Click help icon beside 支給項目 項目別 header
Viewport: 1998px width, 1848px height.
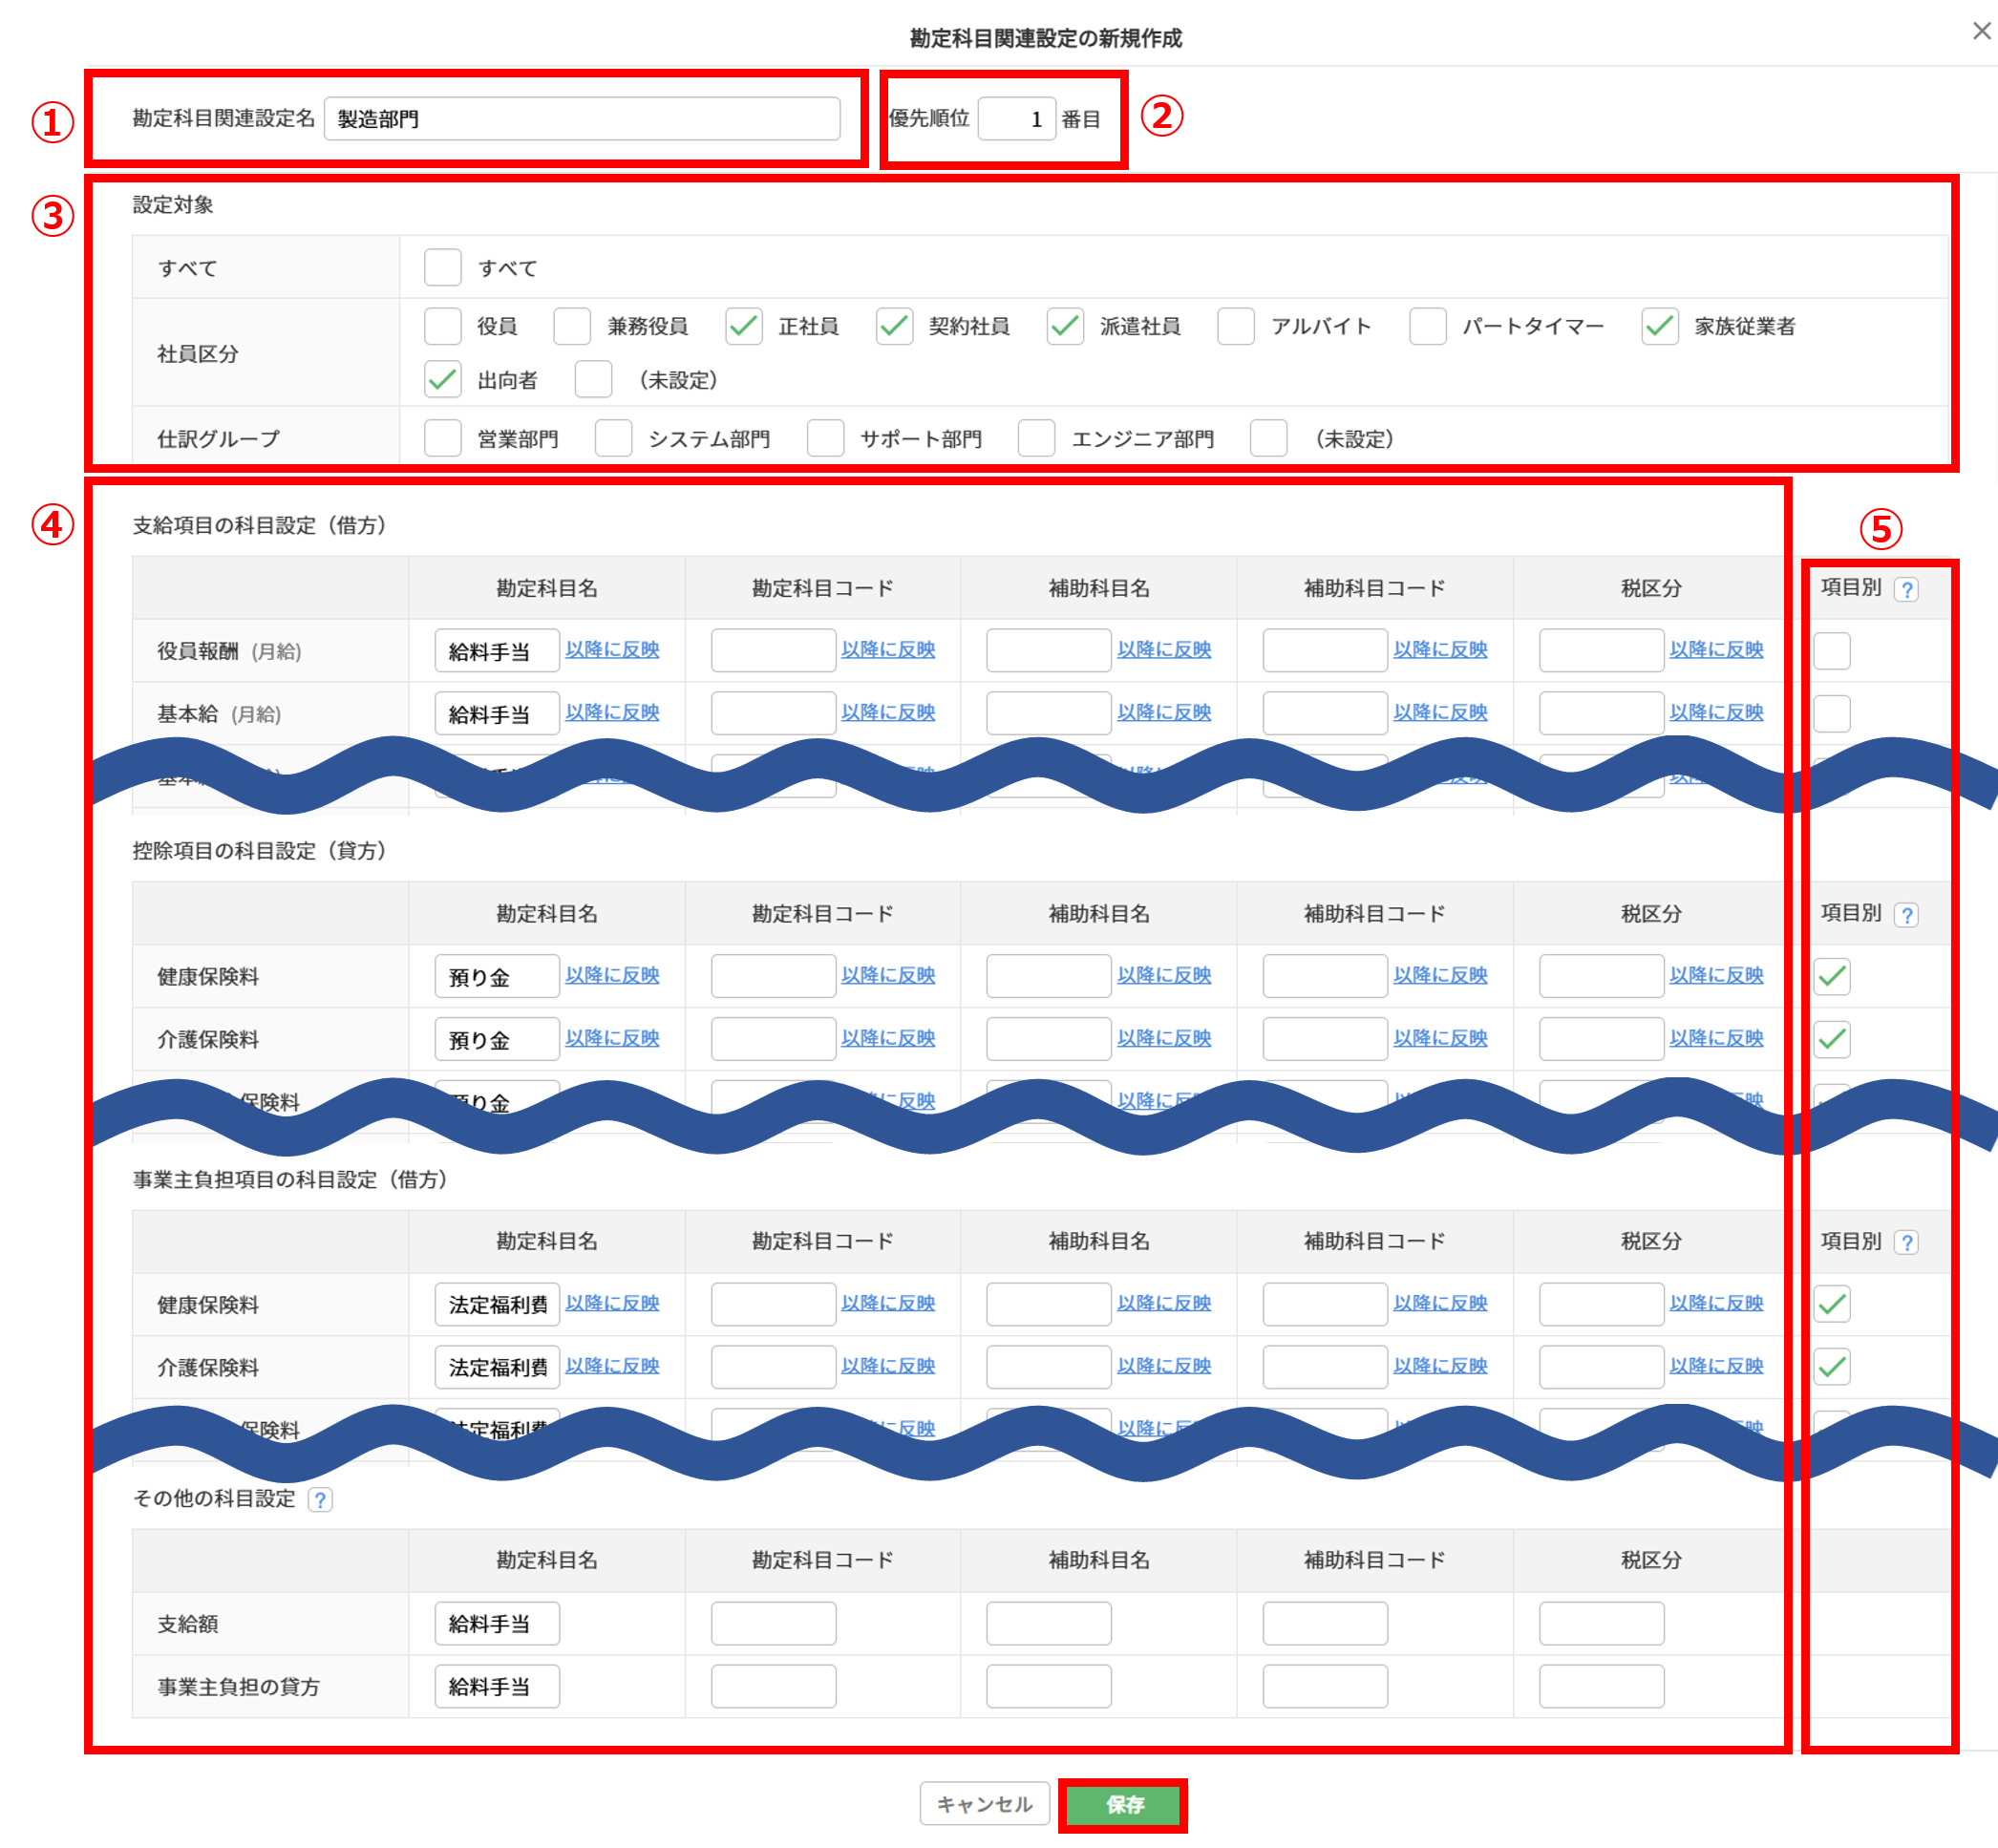[x=1906, y=589]
